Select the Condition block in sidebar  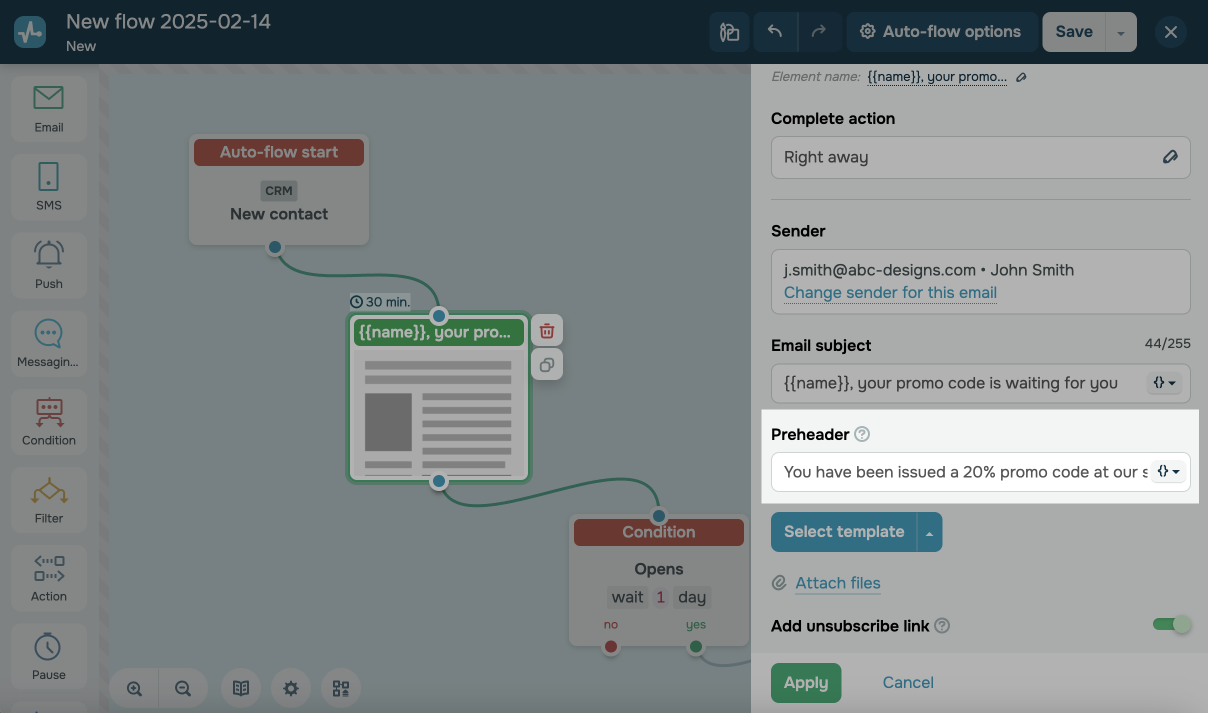(48, 421)
